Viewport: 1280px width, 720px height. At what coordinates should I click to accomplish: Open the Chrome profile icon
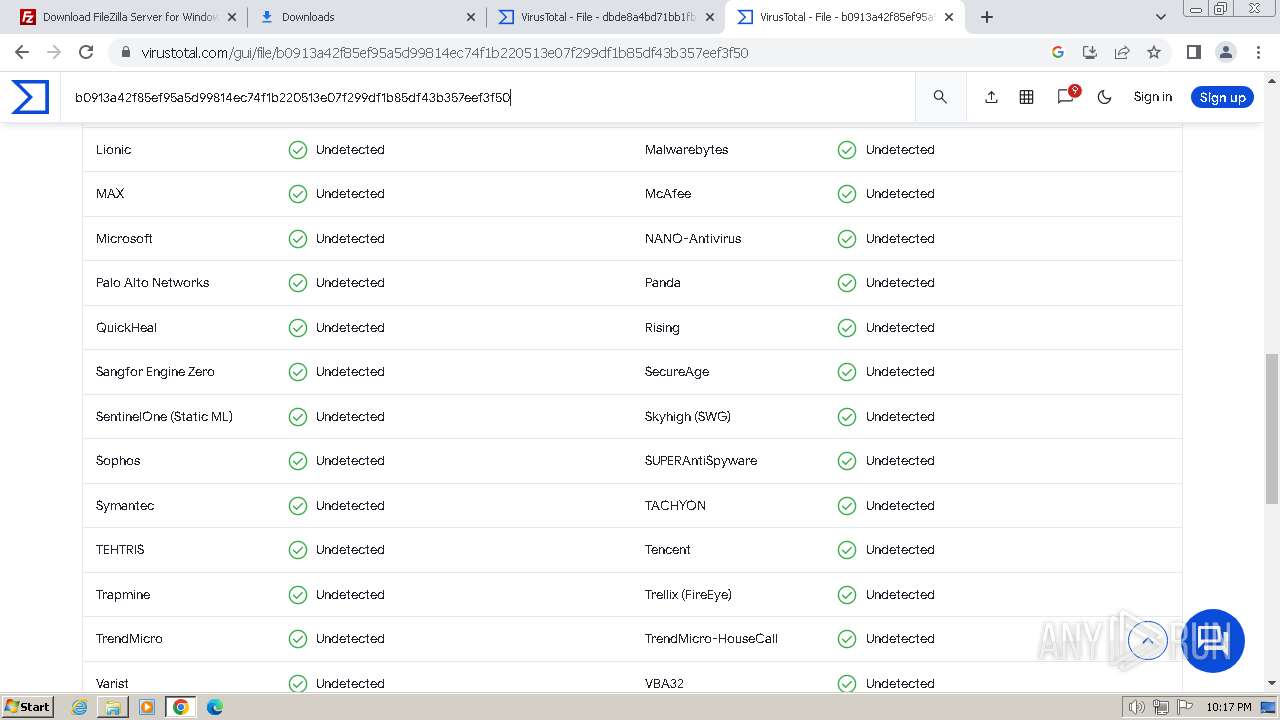pos(1225,52)
